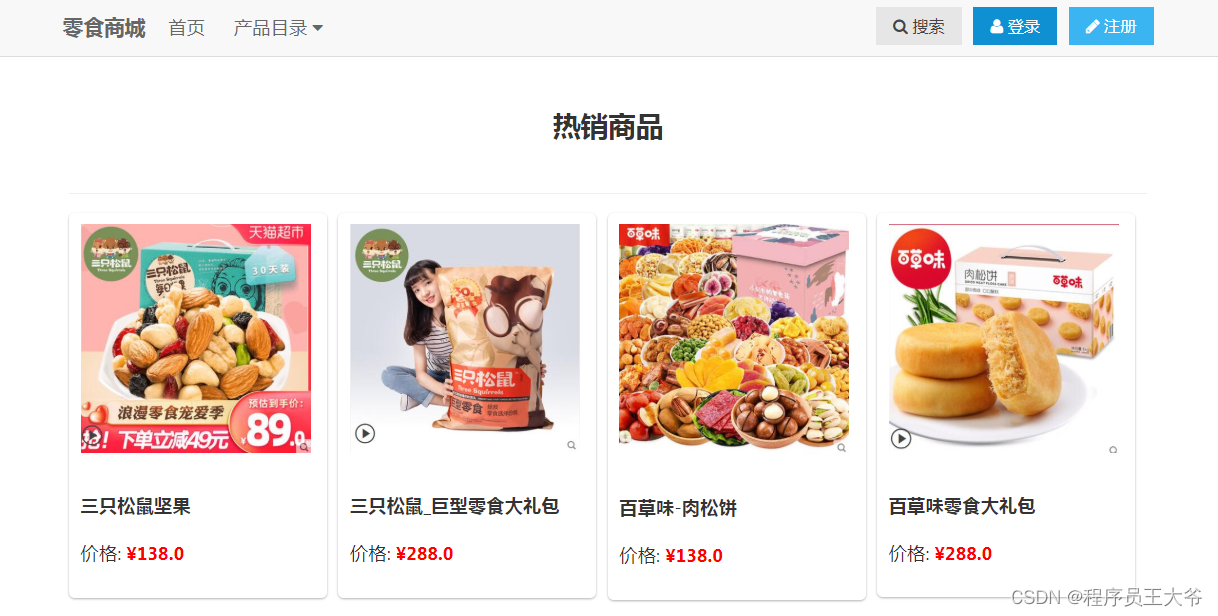Select the 三只松鼠坚果 product image

pos(196,339)
